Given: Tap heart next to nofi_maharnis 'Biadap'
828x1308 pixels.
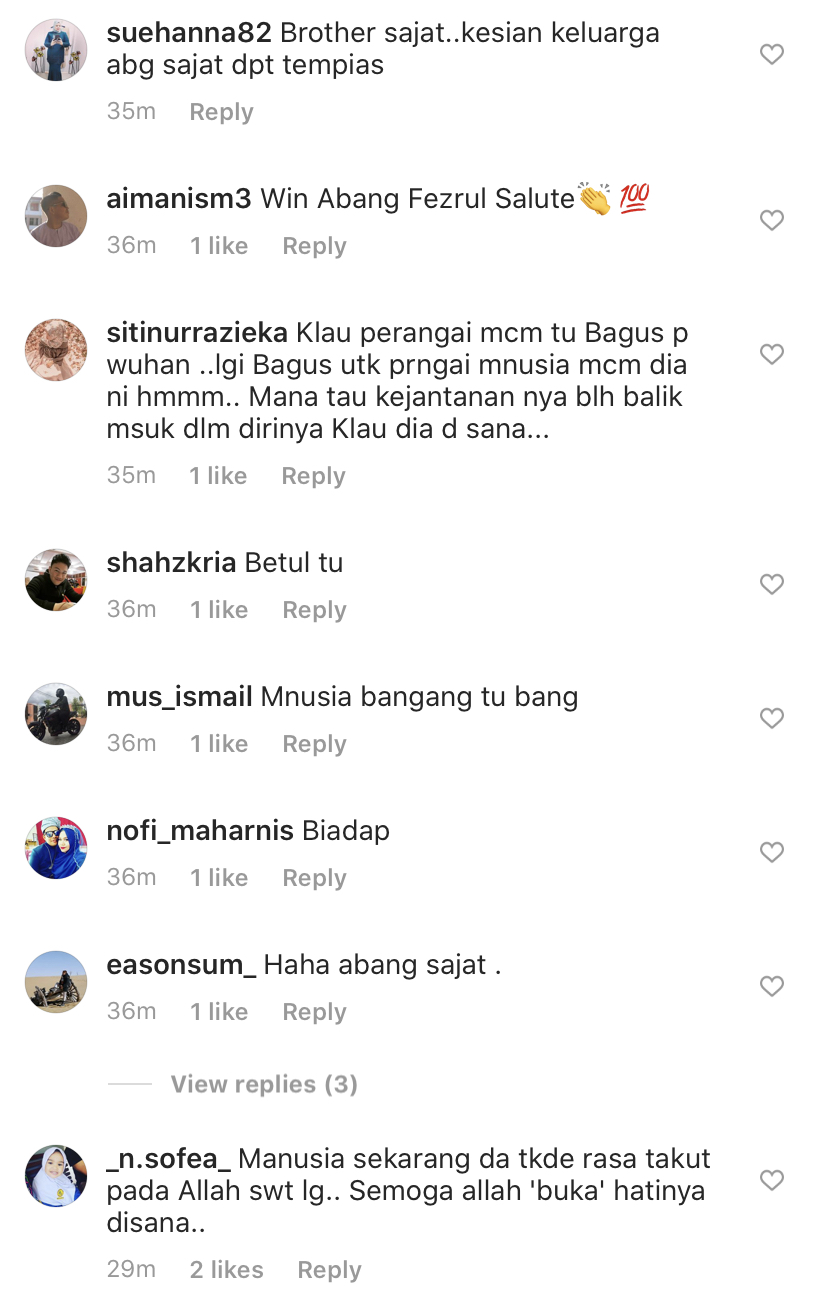Looking at the screenshot, I should (772, 852).
